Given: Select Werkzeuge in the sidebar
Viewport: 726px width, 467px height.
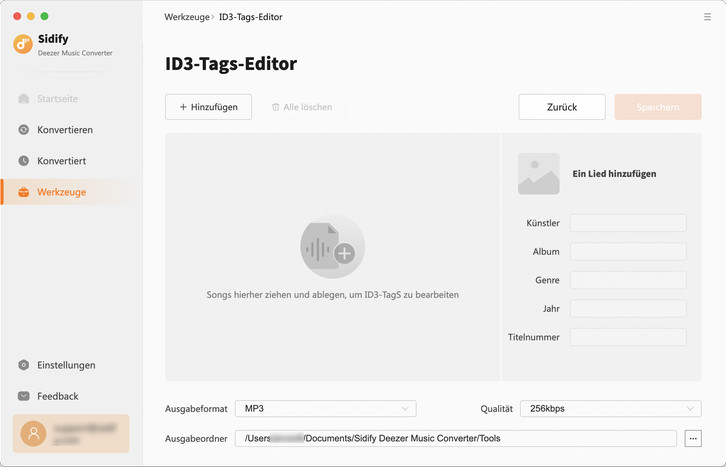Looking at the screenshot, I should [71, 192].
